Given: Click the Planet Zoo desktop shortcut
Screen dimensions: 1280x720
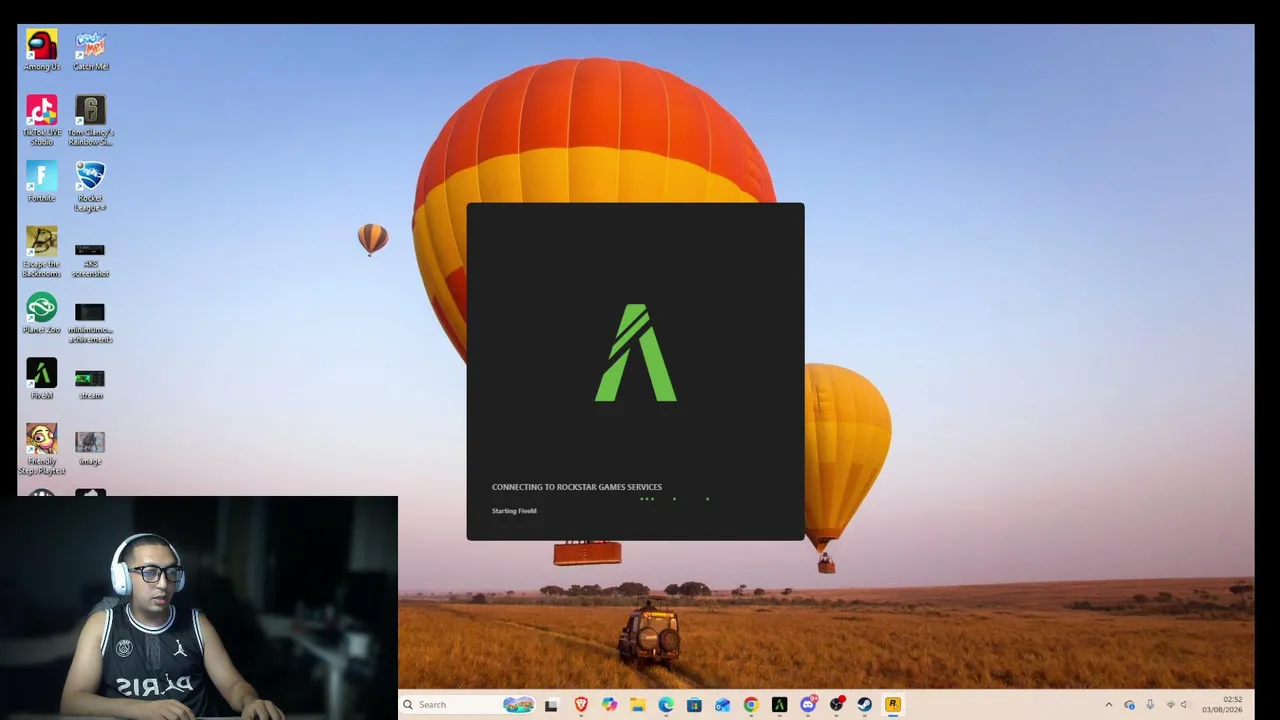Looking at the screenshot, I should [x=41, y=313].
